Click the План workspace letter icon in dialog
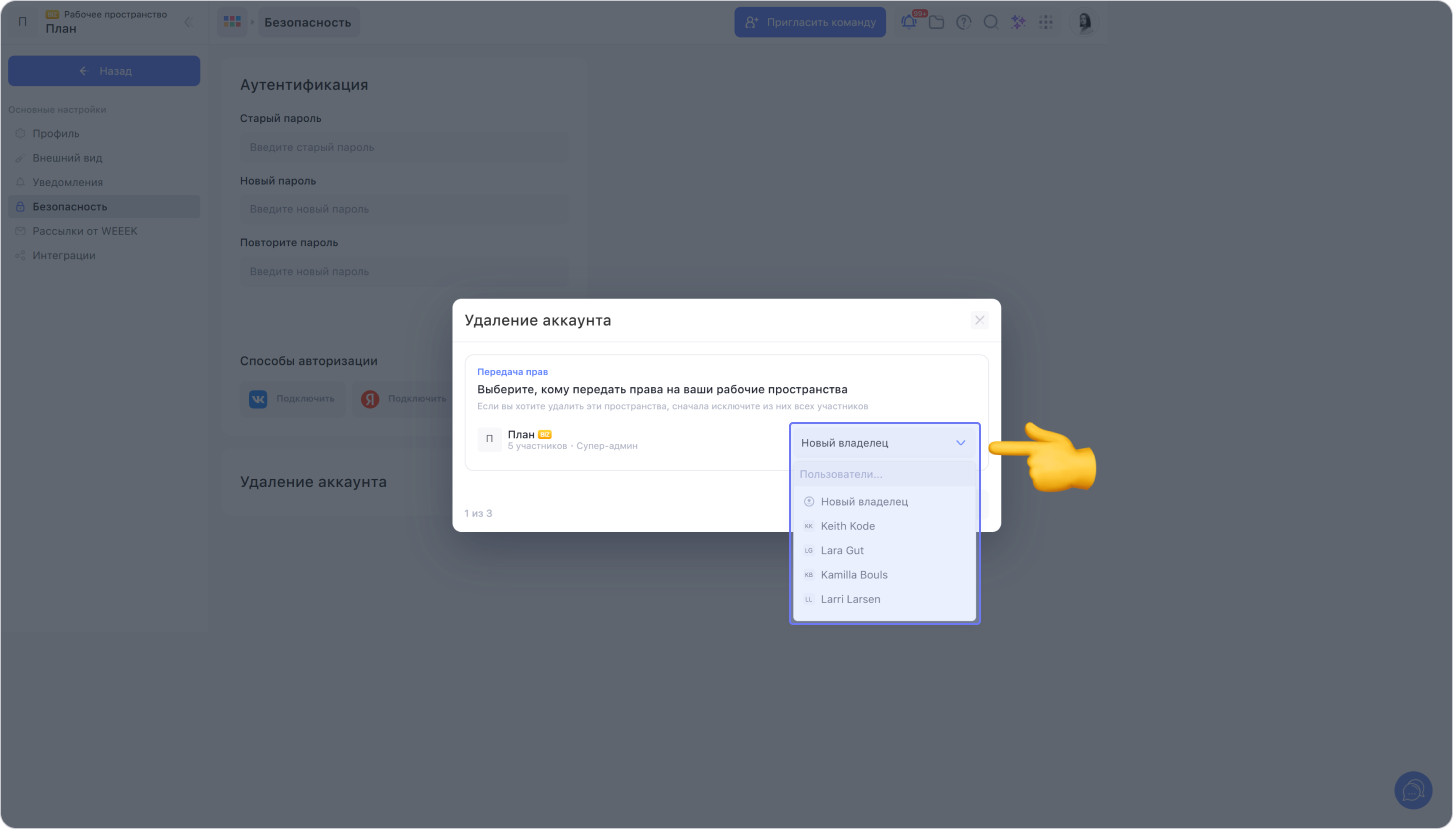 pyautogui.click(x=489, y=439)
